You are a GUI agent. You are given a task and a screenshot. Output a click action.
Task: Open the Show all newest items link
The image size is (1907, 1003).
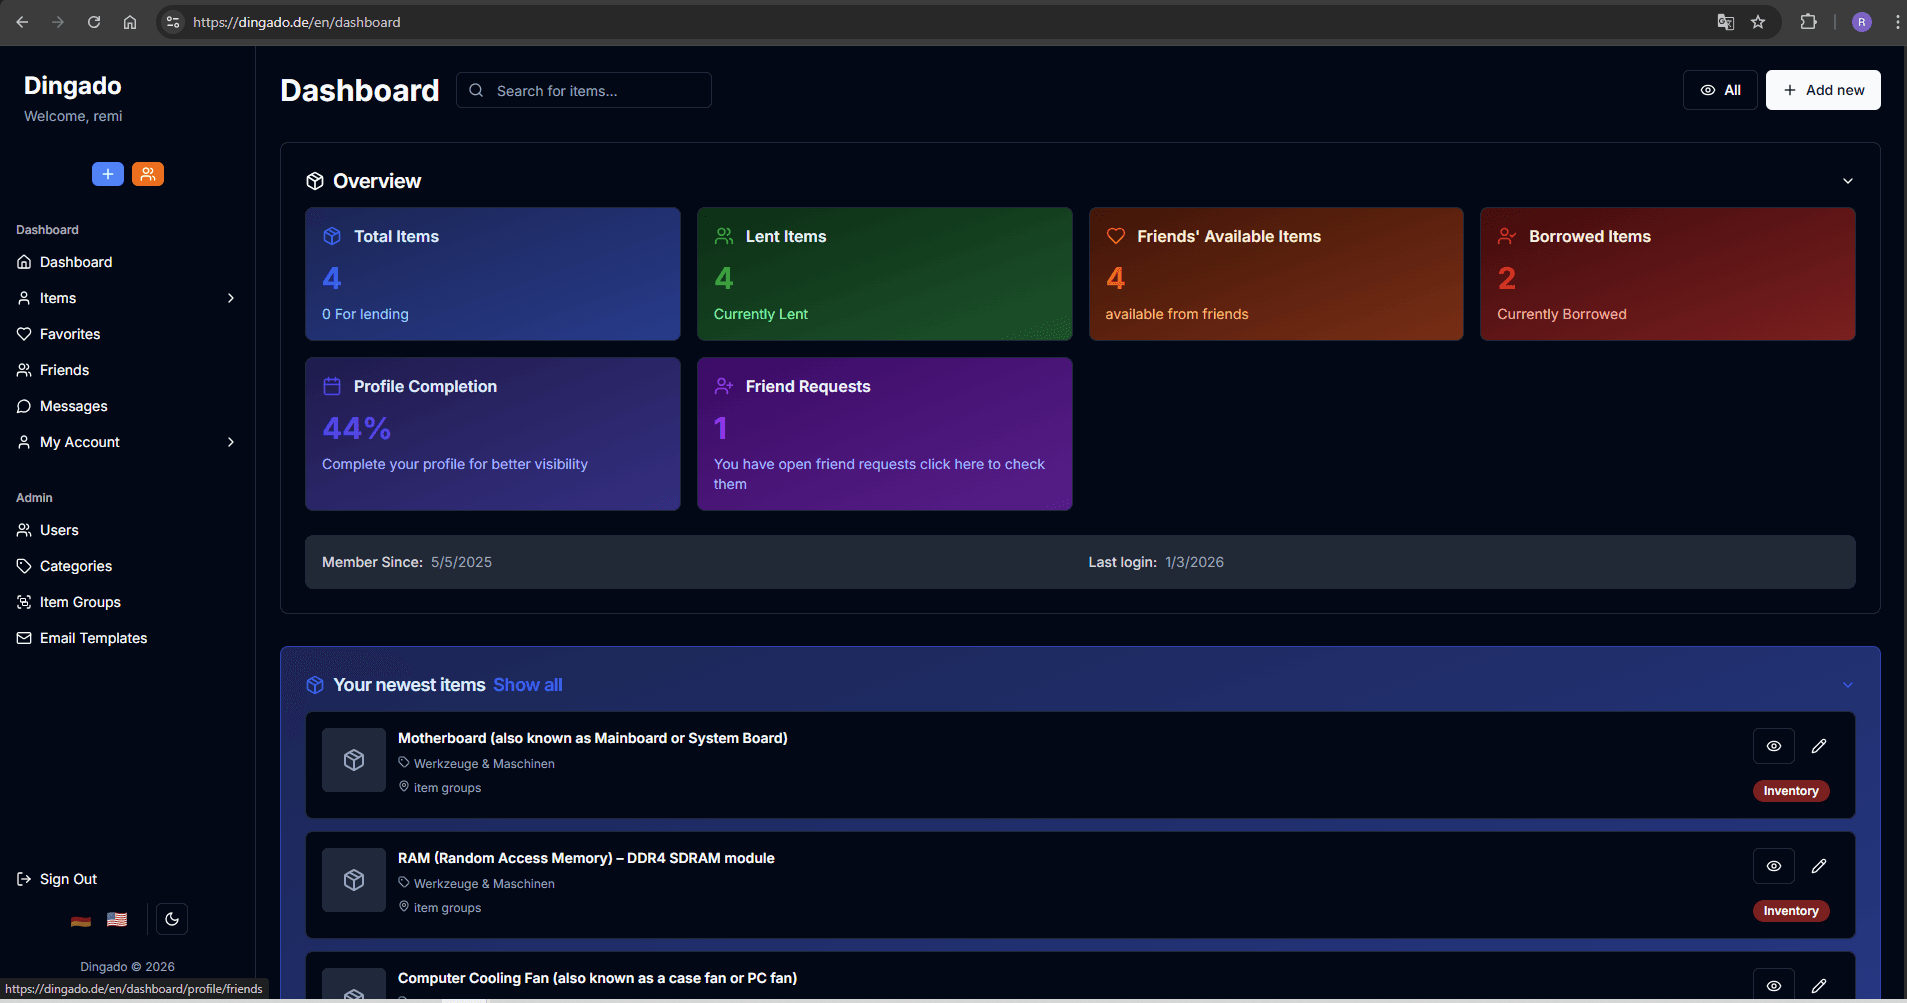527,685
